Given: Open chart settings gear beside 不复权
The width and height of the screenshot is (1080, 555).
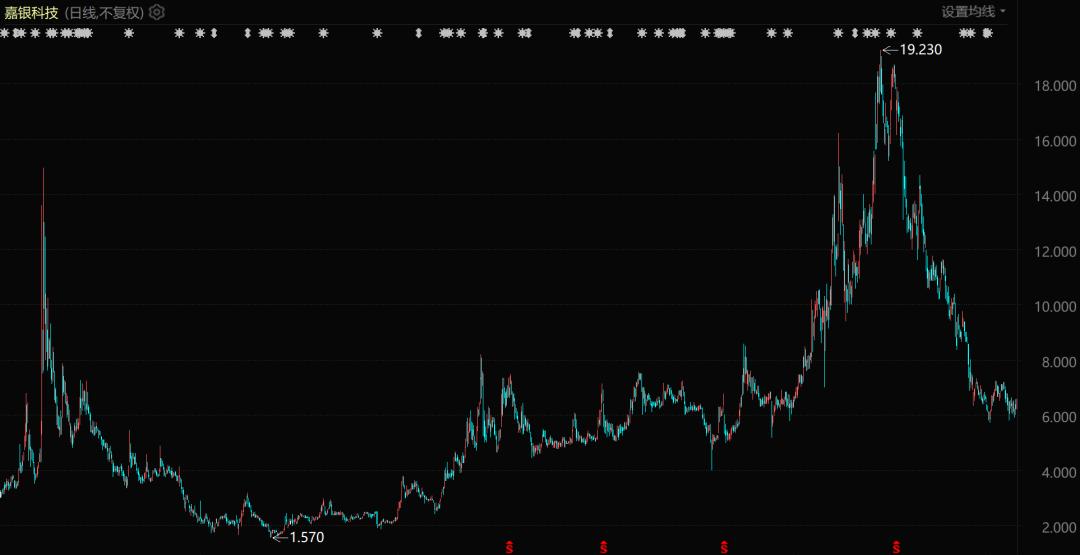Looking at the screenshot, I should 157,12.
